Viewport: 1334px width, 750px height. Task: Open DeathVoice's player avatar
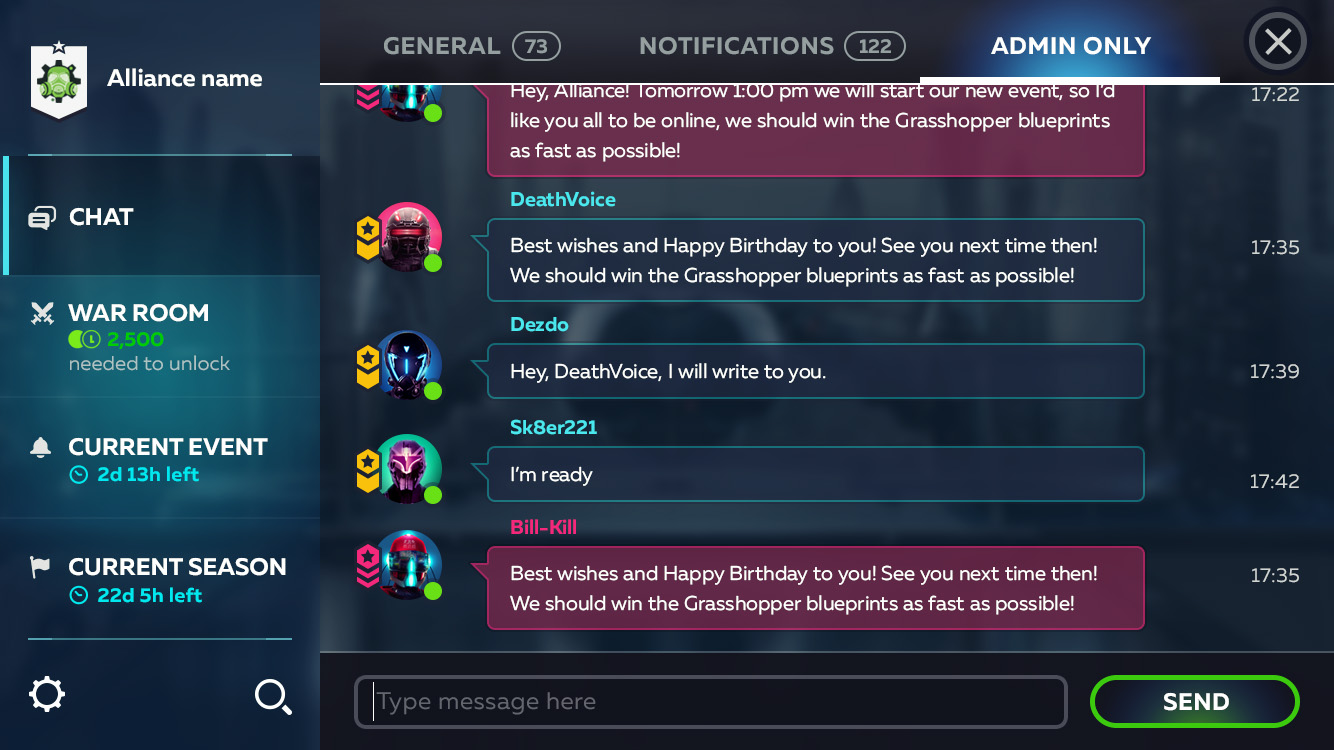(407, 237)
